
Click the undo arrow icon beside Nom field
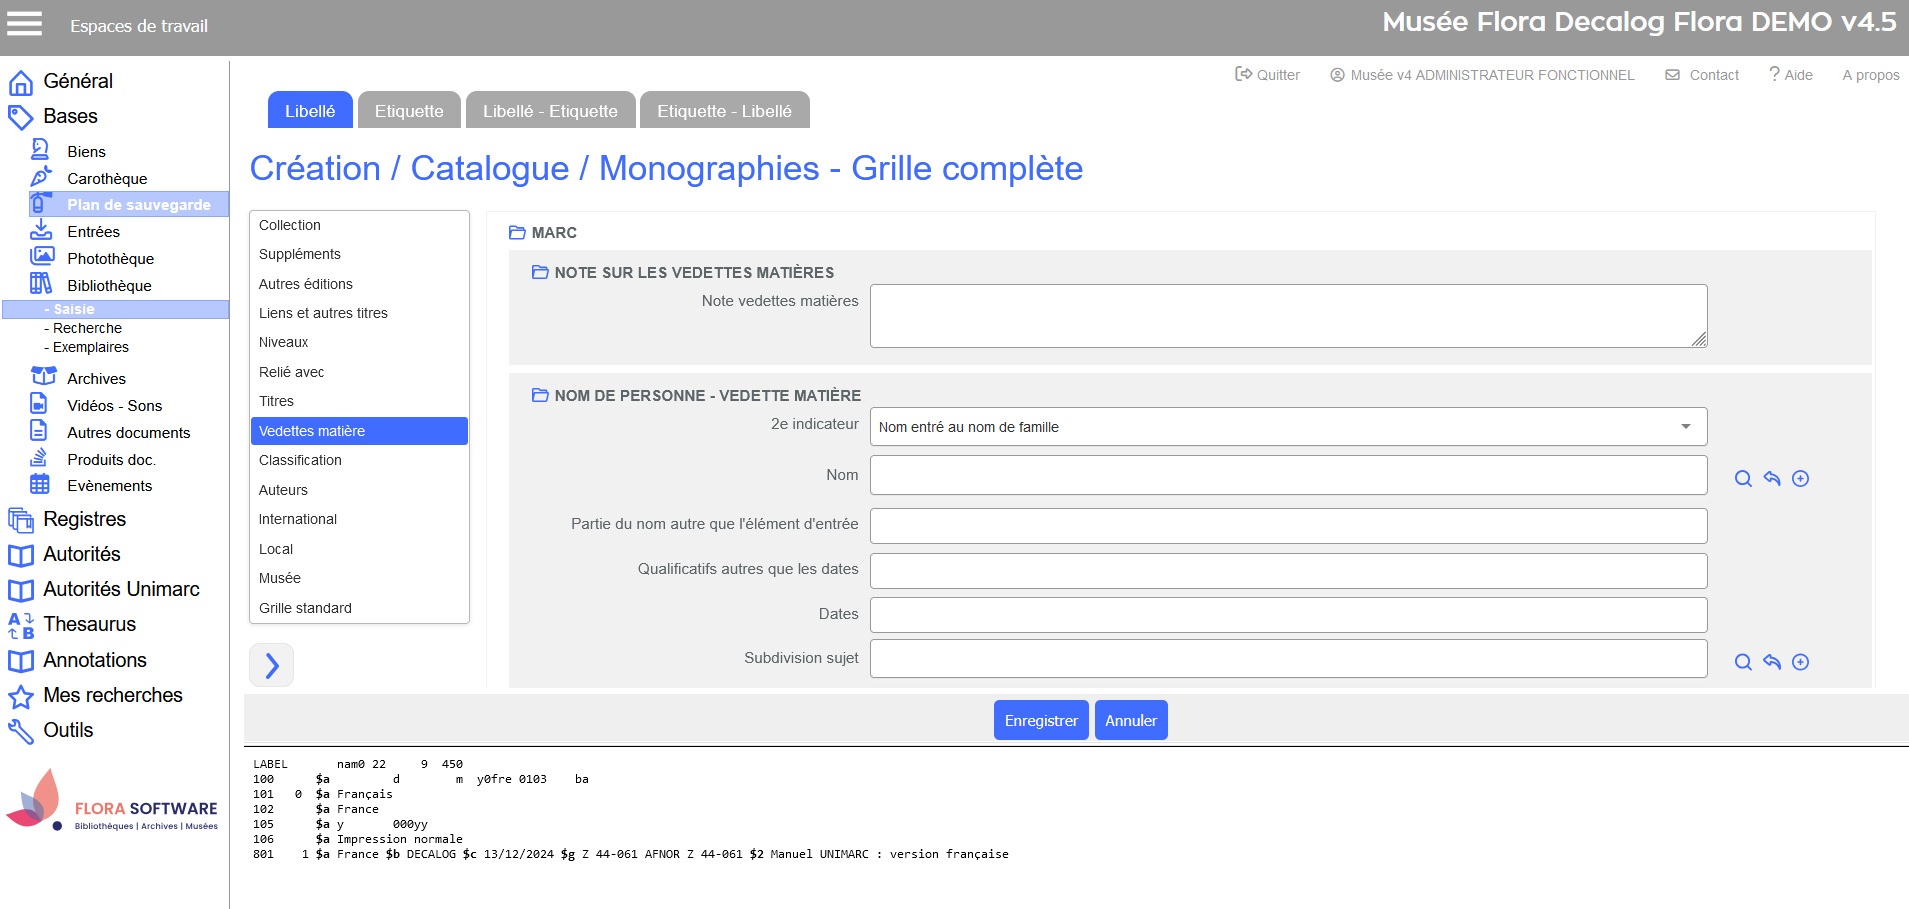(x=1772, y=479)
